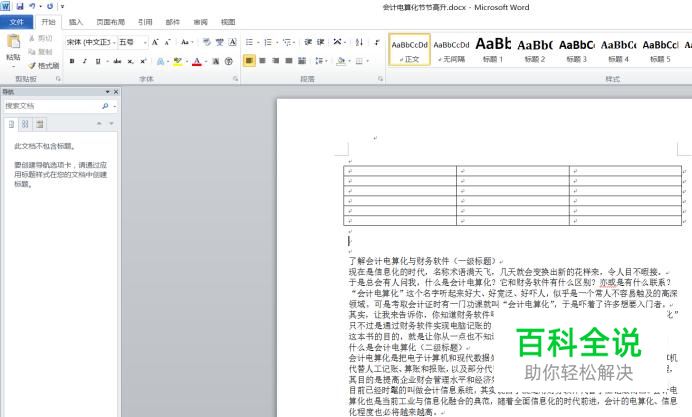Click the Undo arrow in quick access toolbar
Screen dimensions: 692x417
32,6
